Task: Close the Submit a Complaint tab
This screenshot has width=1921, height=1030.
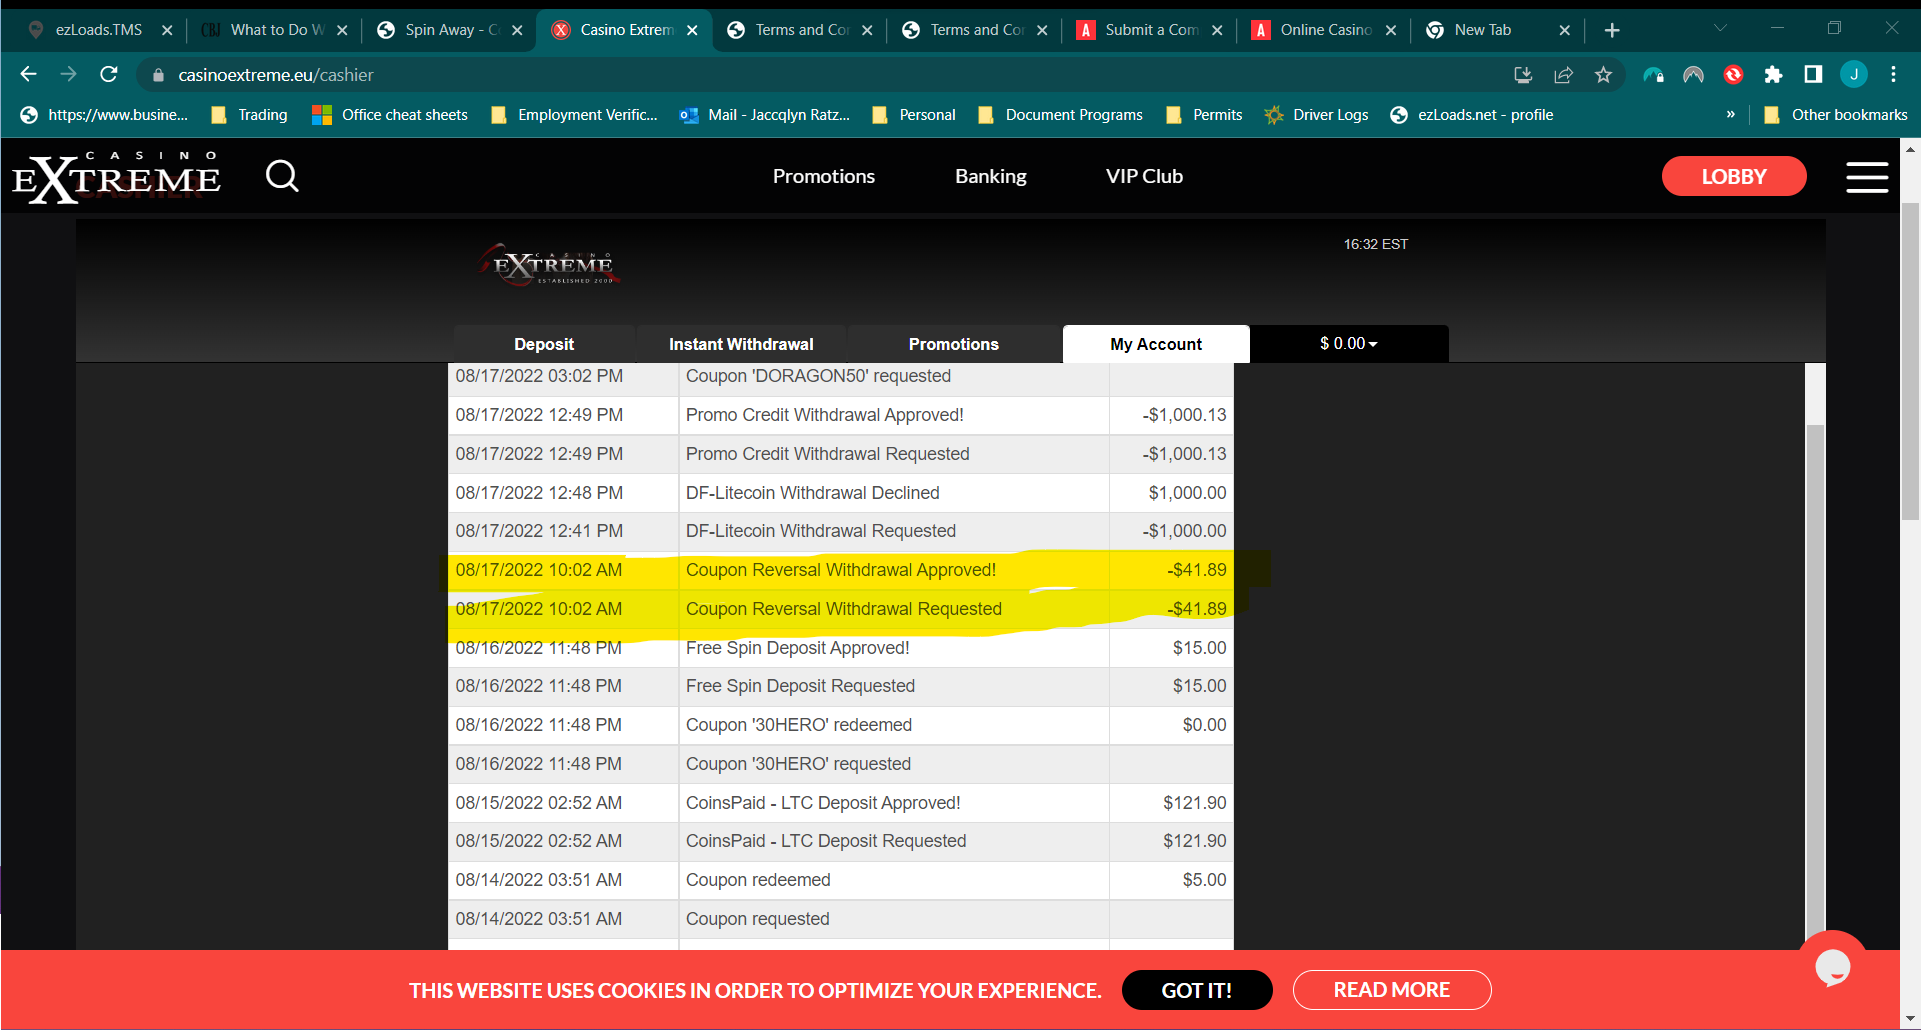Action: [1217, 30]
